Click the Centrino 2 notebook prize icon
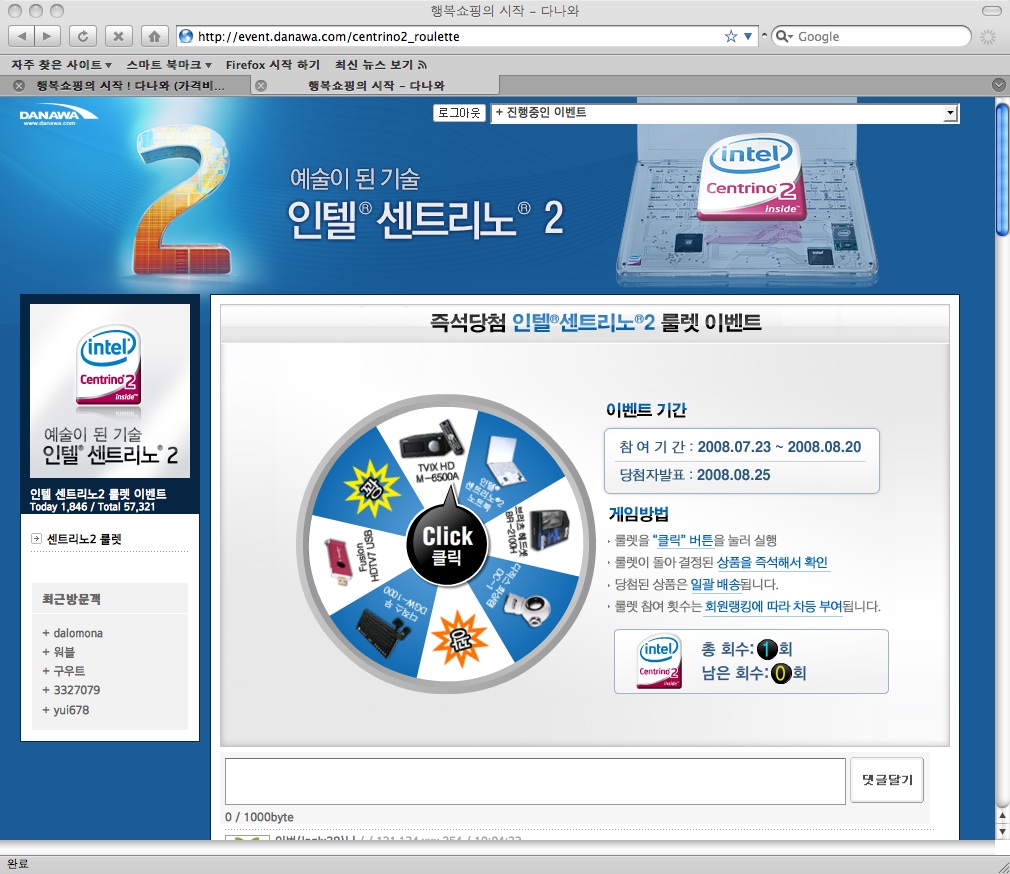 point(506,459)
